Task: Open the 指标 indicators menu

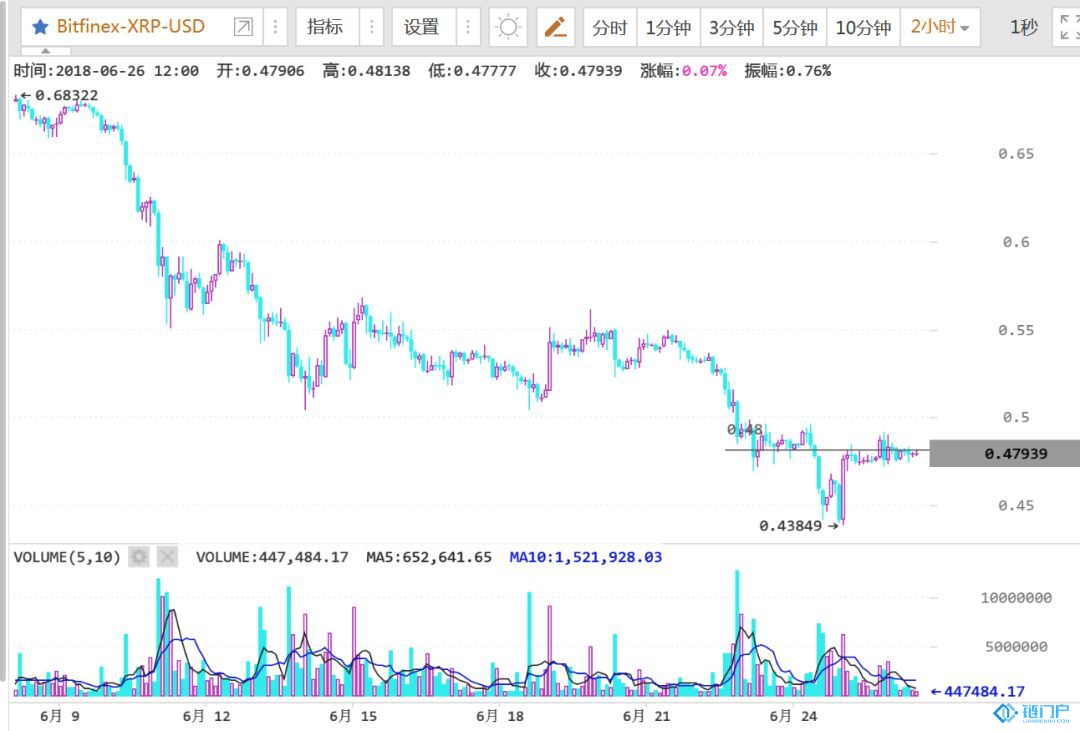Action: (x=325, y=27)
